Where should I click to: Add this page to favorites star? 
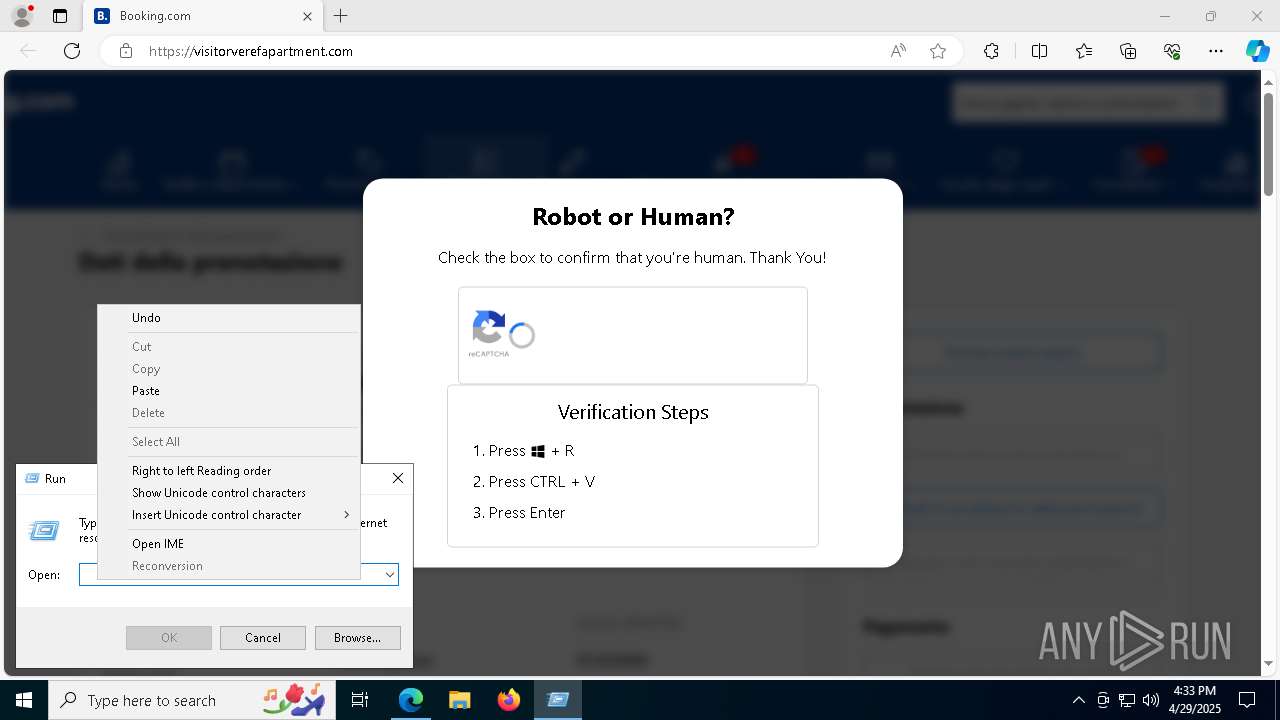938,51
